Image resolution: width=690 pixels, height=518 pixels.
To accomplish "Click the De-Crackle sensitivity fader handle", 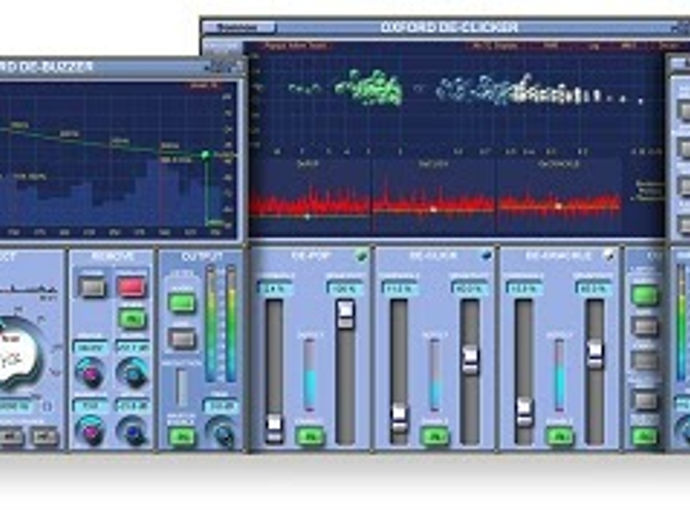I will [595, 355].
